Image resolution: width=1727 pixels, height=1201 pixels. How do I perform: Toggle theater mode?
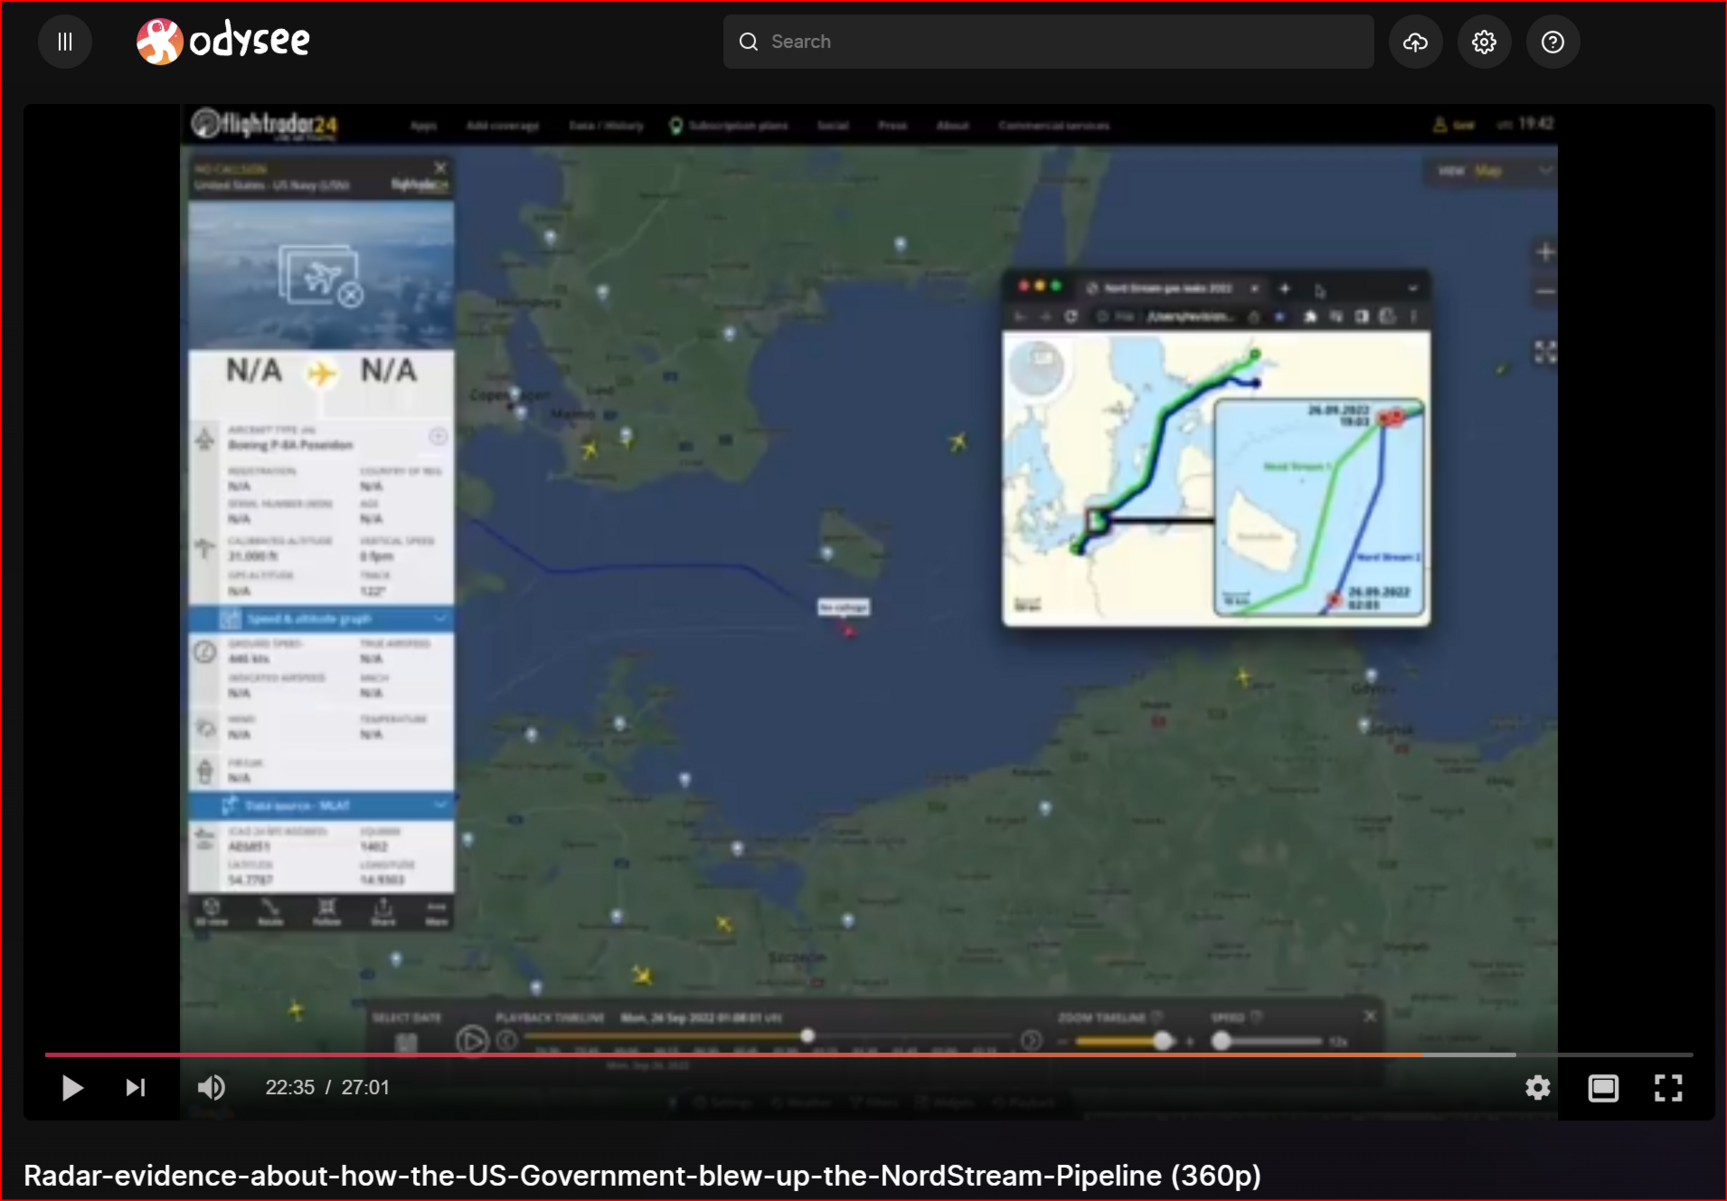pyautogui.click(x=1603, y=1087)
